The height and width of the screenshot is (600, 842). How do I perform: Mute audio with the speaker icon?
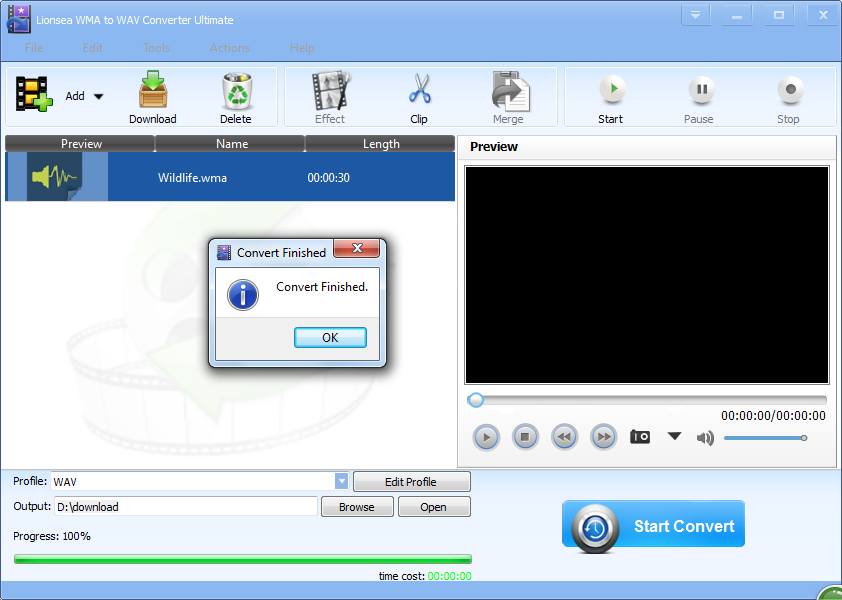[x=705, y=437]
